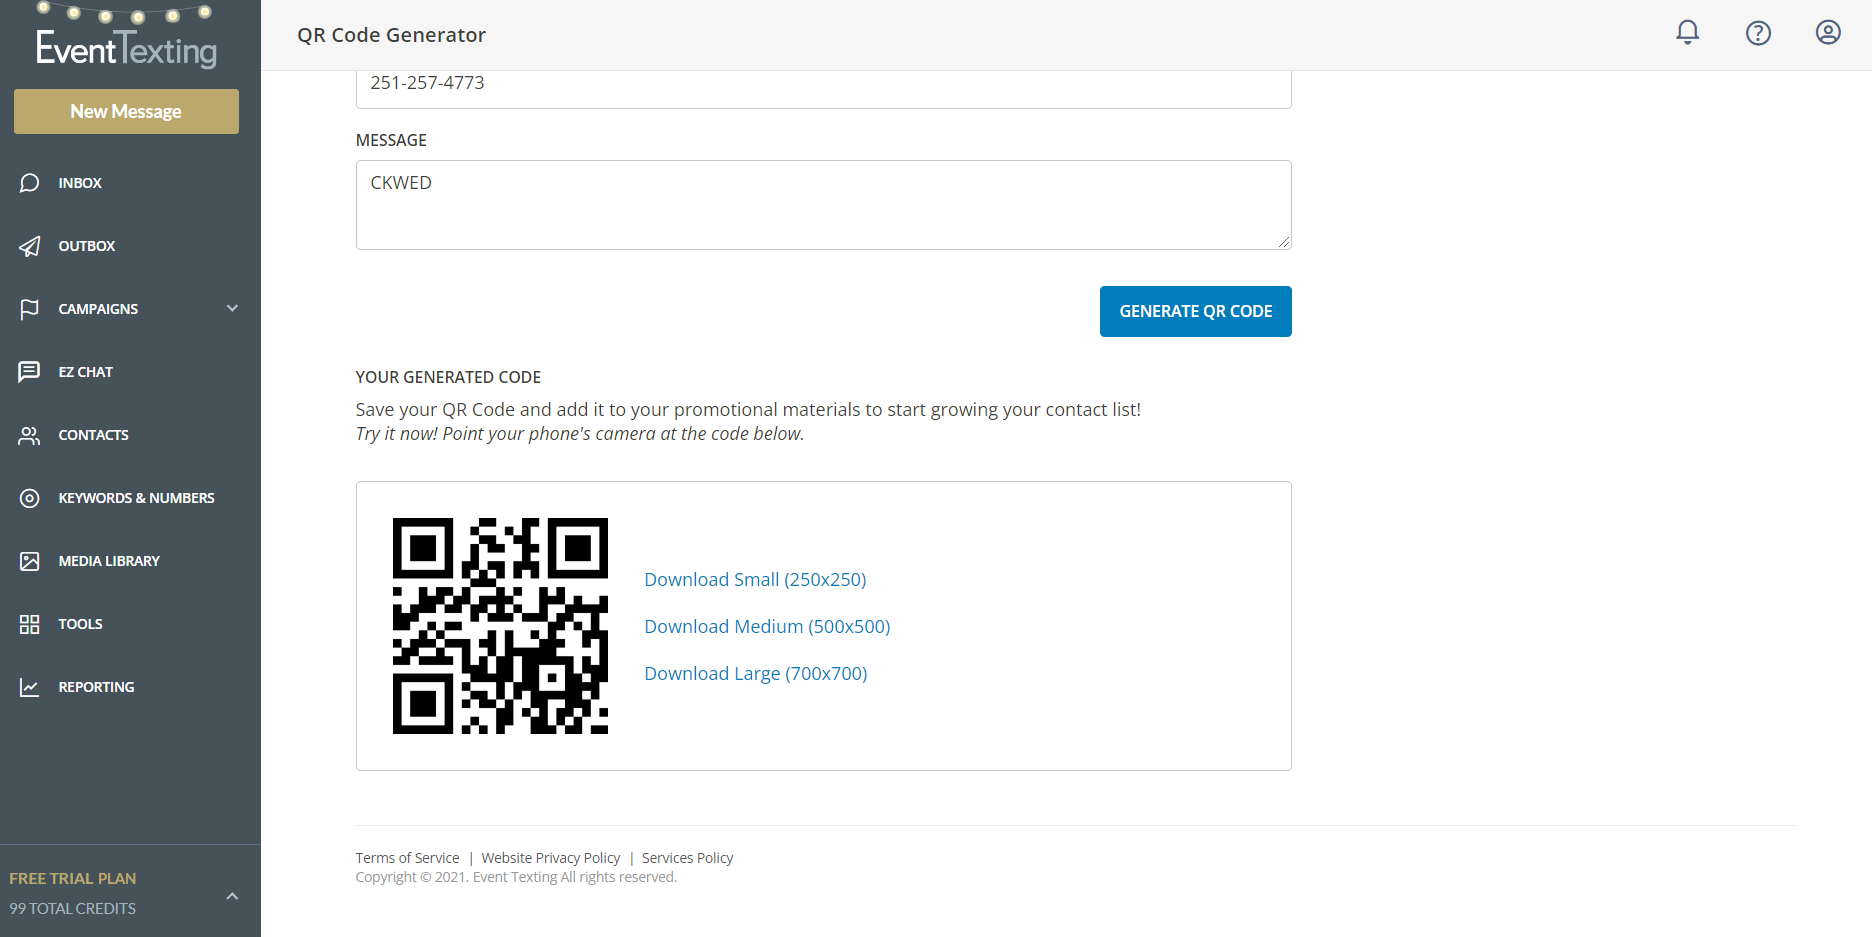This screenshot has width=1872, height=937.
Task: Click the Reporting chart icon
Action: click(30, 687)
